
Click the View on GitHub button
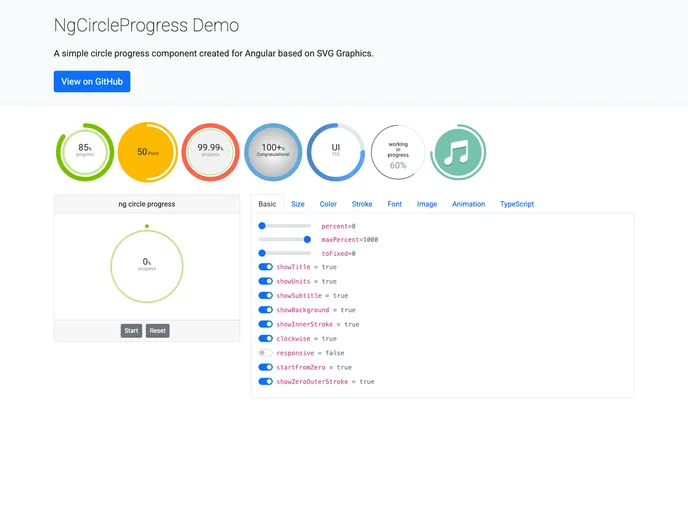[x=92, y=82]
